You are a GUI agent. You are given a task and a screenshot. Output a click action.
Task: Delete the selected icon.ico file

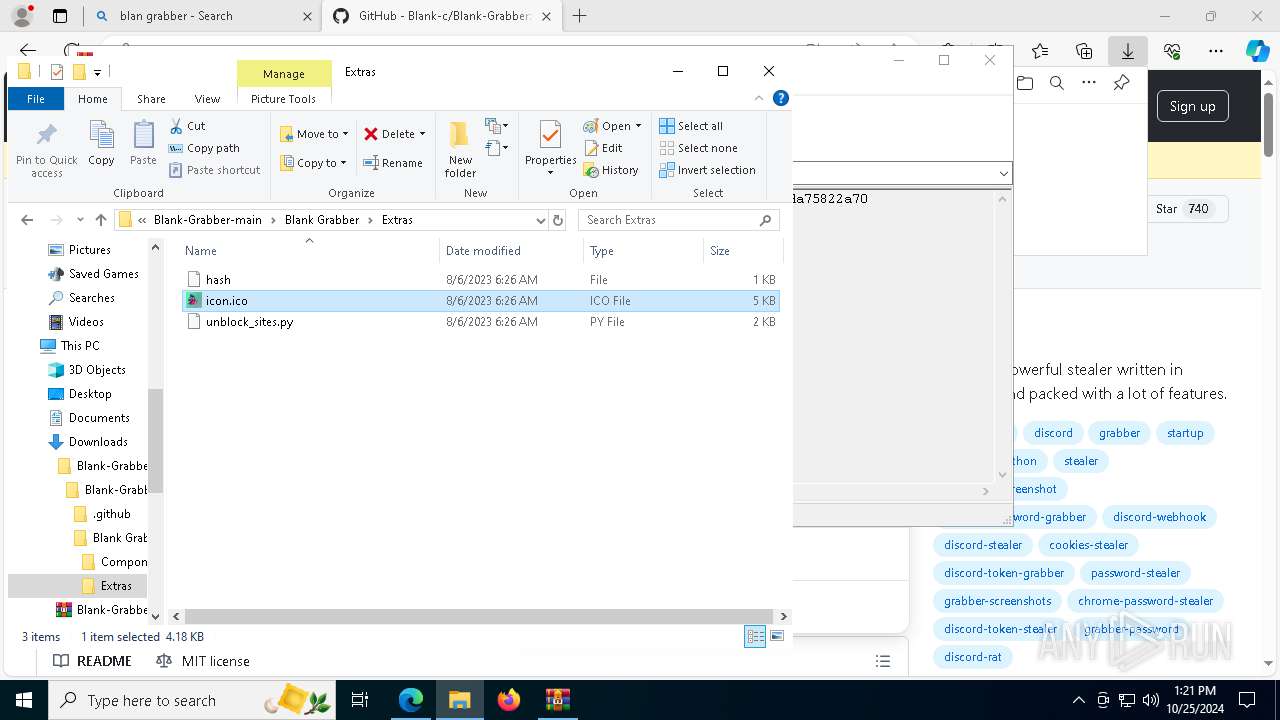[389, 134]
